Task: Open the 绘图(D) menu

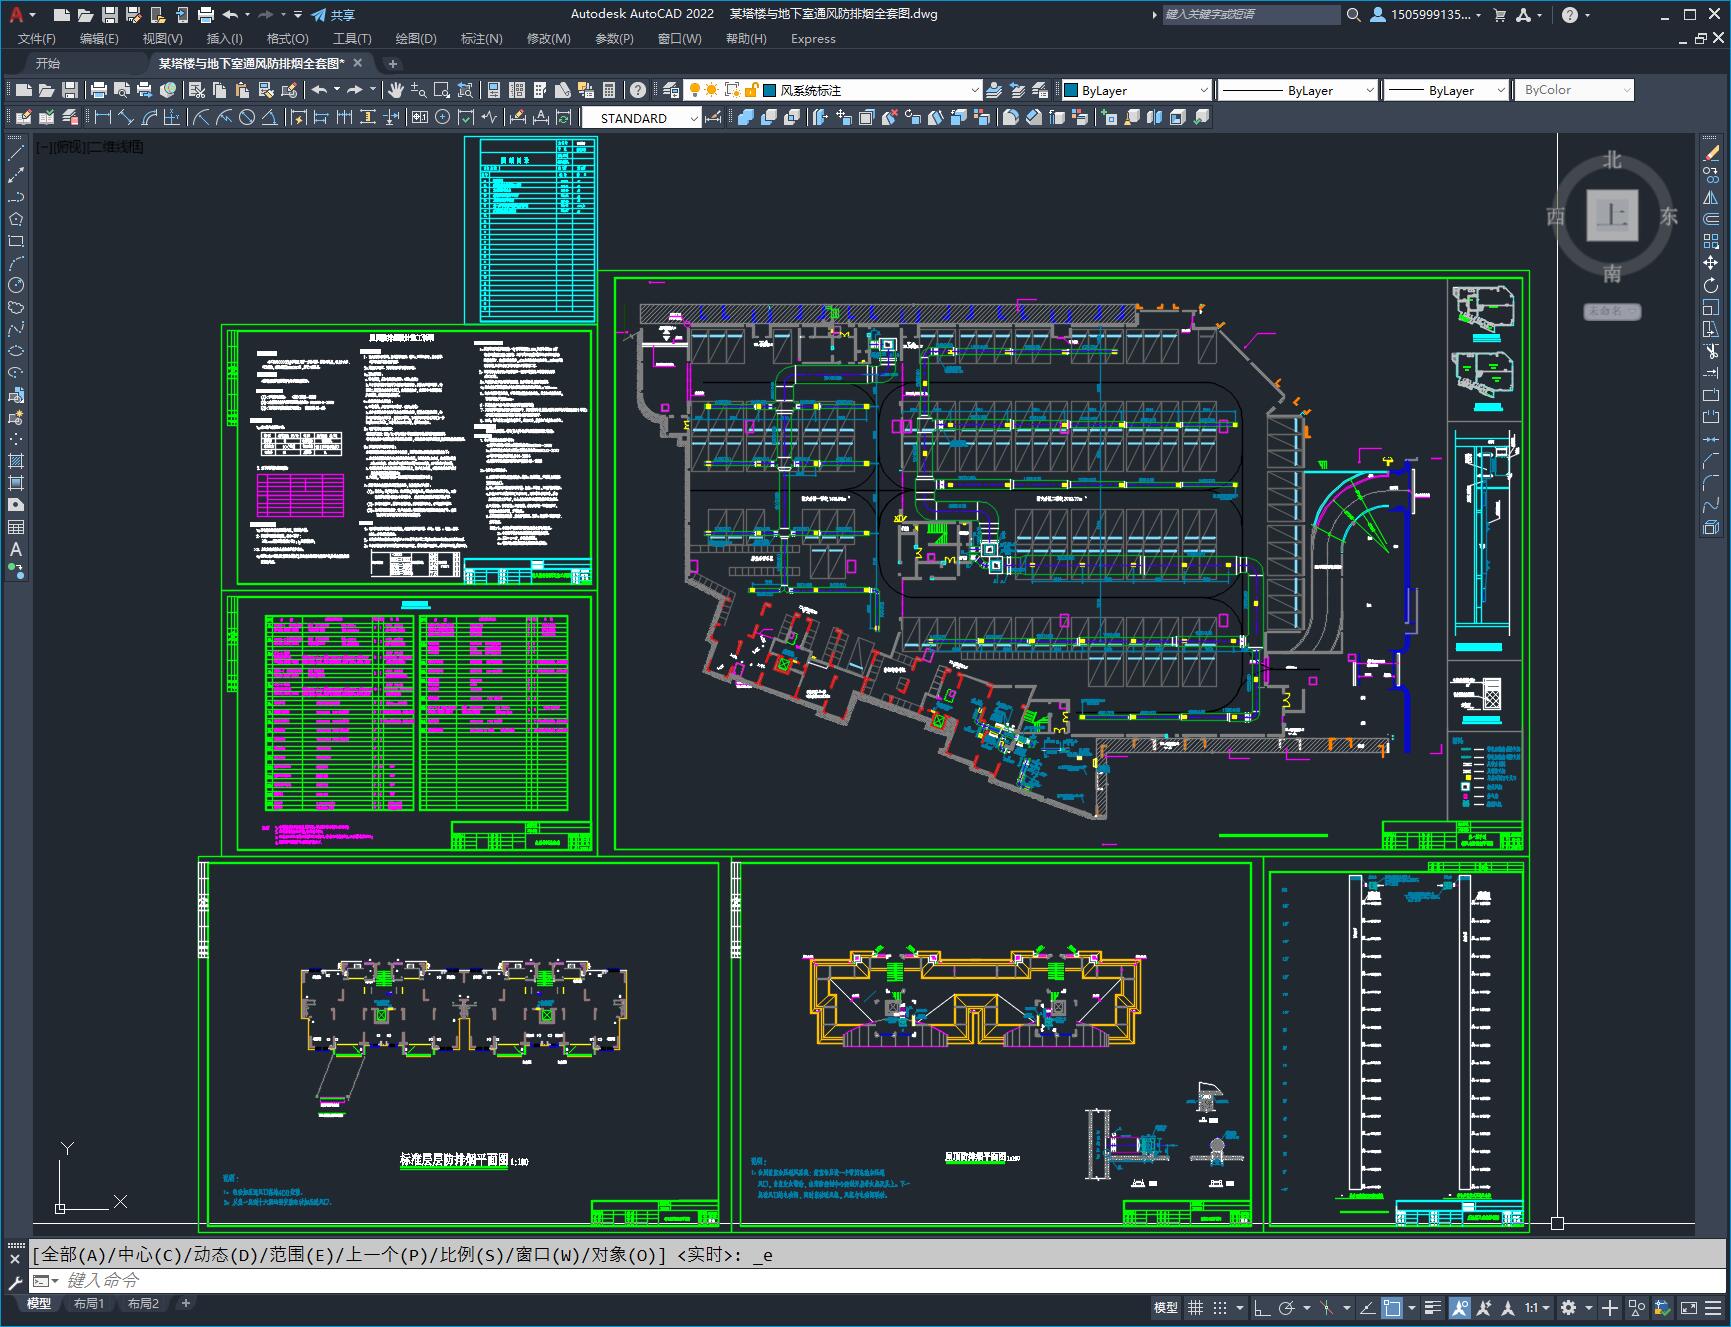Action: [416, 39]
